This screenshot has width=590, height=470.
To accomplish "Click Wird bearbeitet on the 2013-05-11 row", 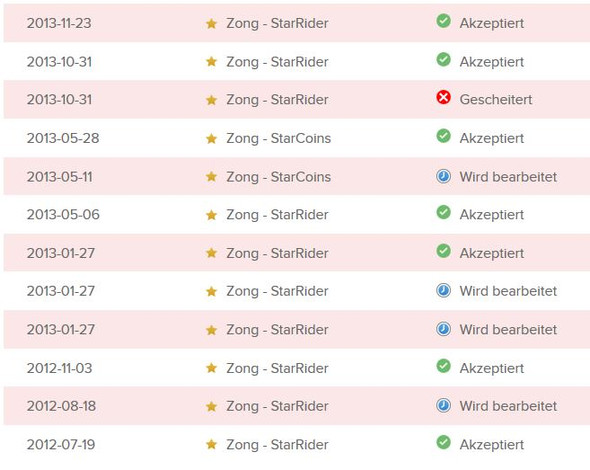I will (x=508, y=177).
